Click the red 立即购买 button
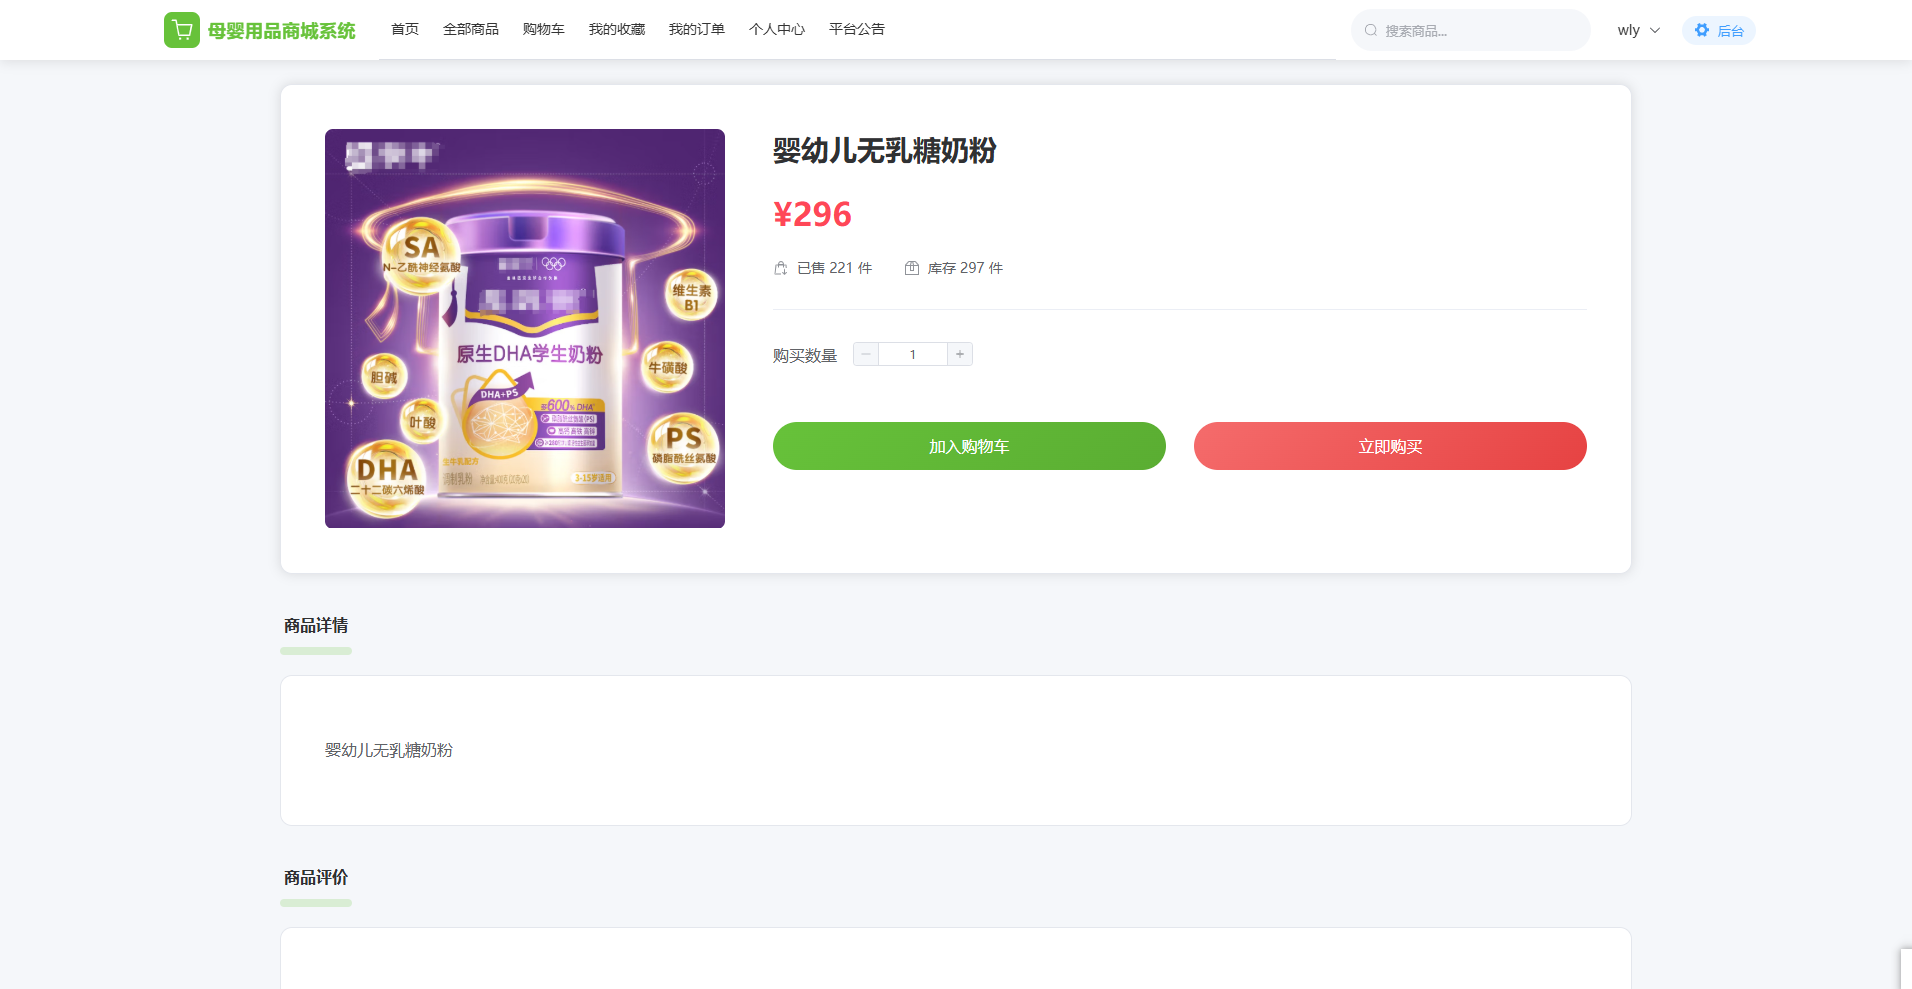Viewport: 1912px width, 989px height. 1390,446
